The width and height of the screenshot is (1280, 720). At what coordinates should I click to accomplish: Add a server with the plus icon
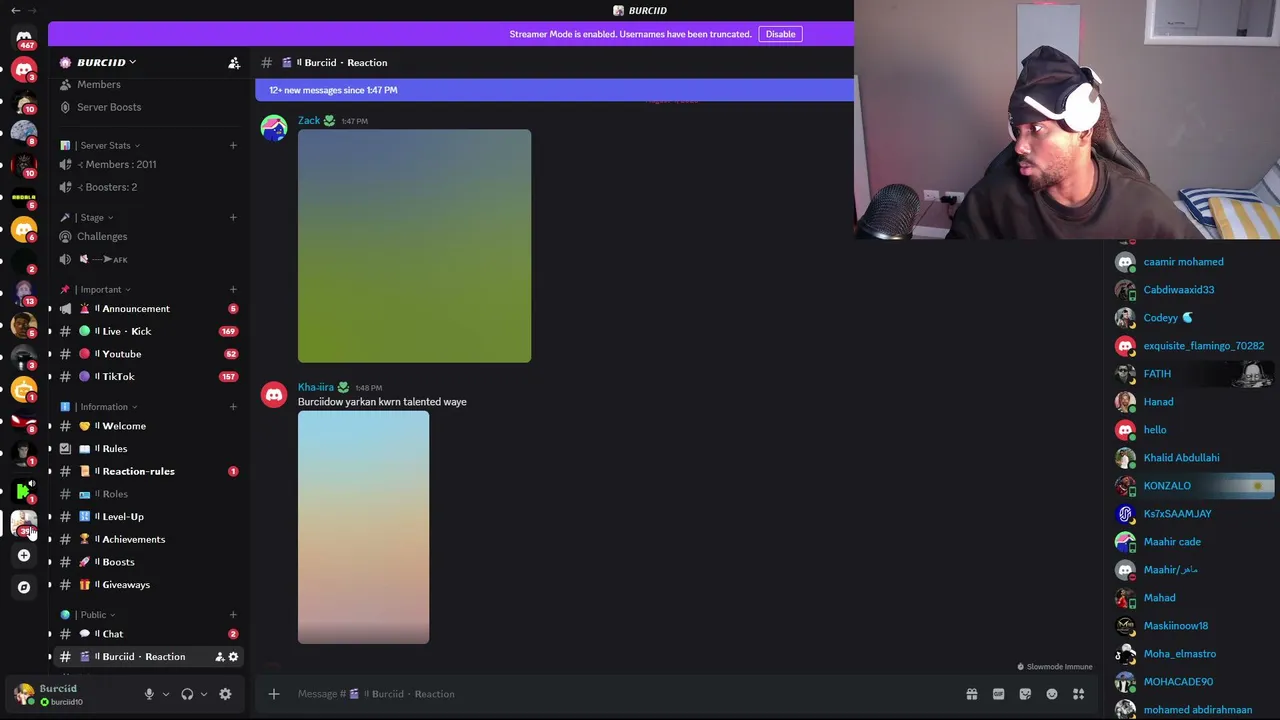[24, 555]
